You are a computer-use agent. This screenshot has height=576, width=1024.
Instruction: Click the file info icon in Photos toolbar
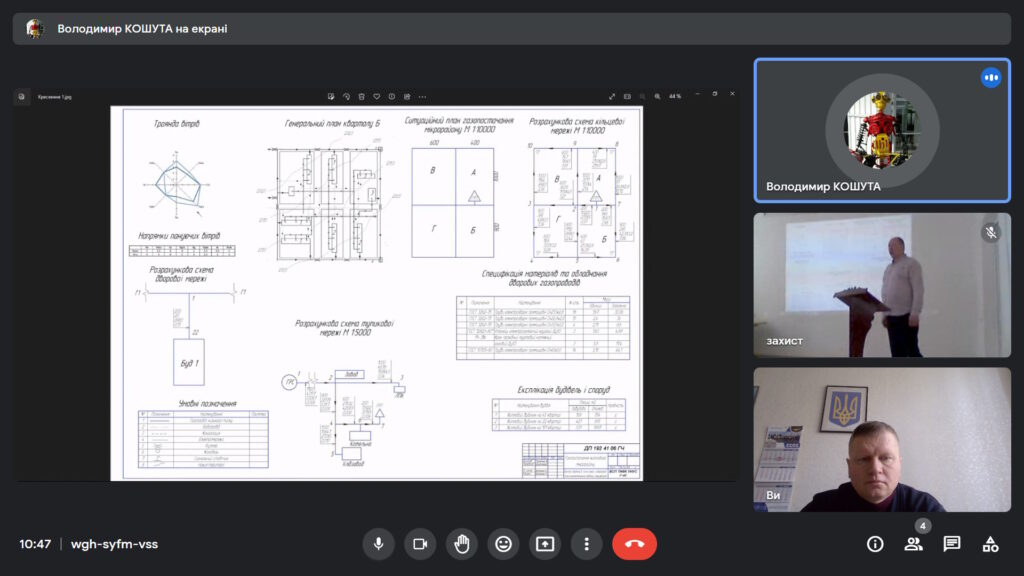392,97
